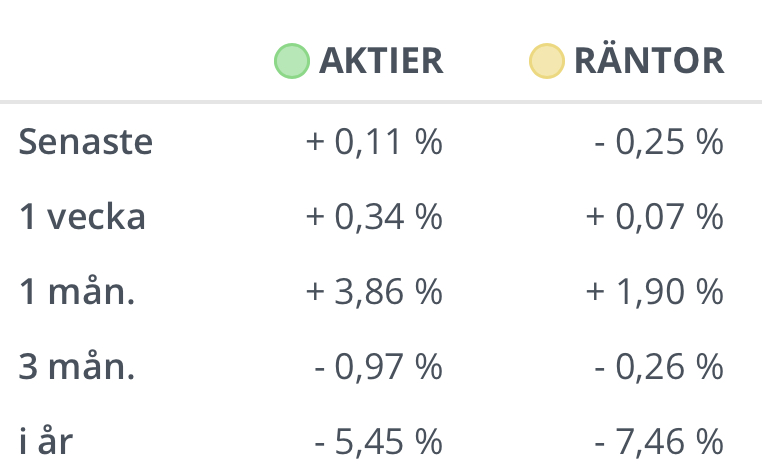
Task: Click Aktier 3 mån. value - 0,97 %
Action: coord(378,367)
